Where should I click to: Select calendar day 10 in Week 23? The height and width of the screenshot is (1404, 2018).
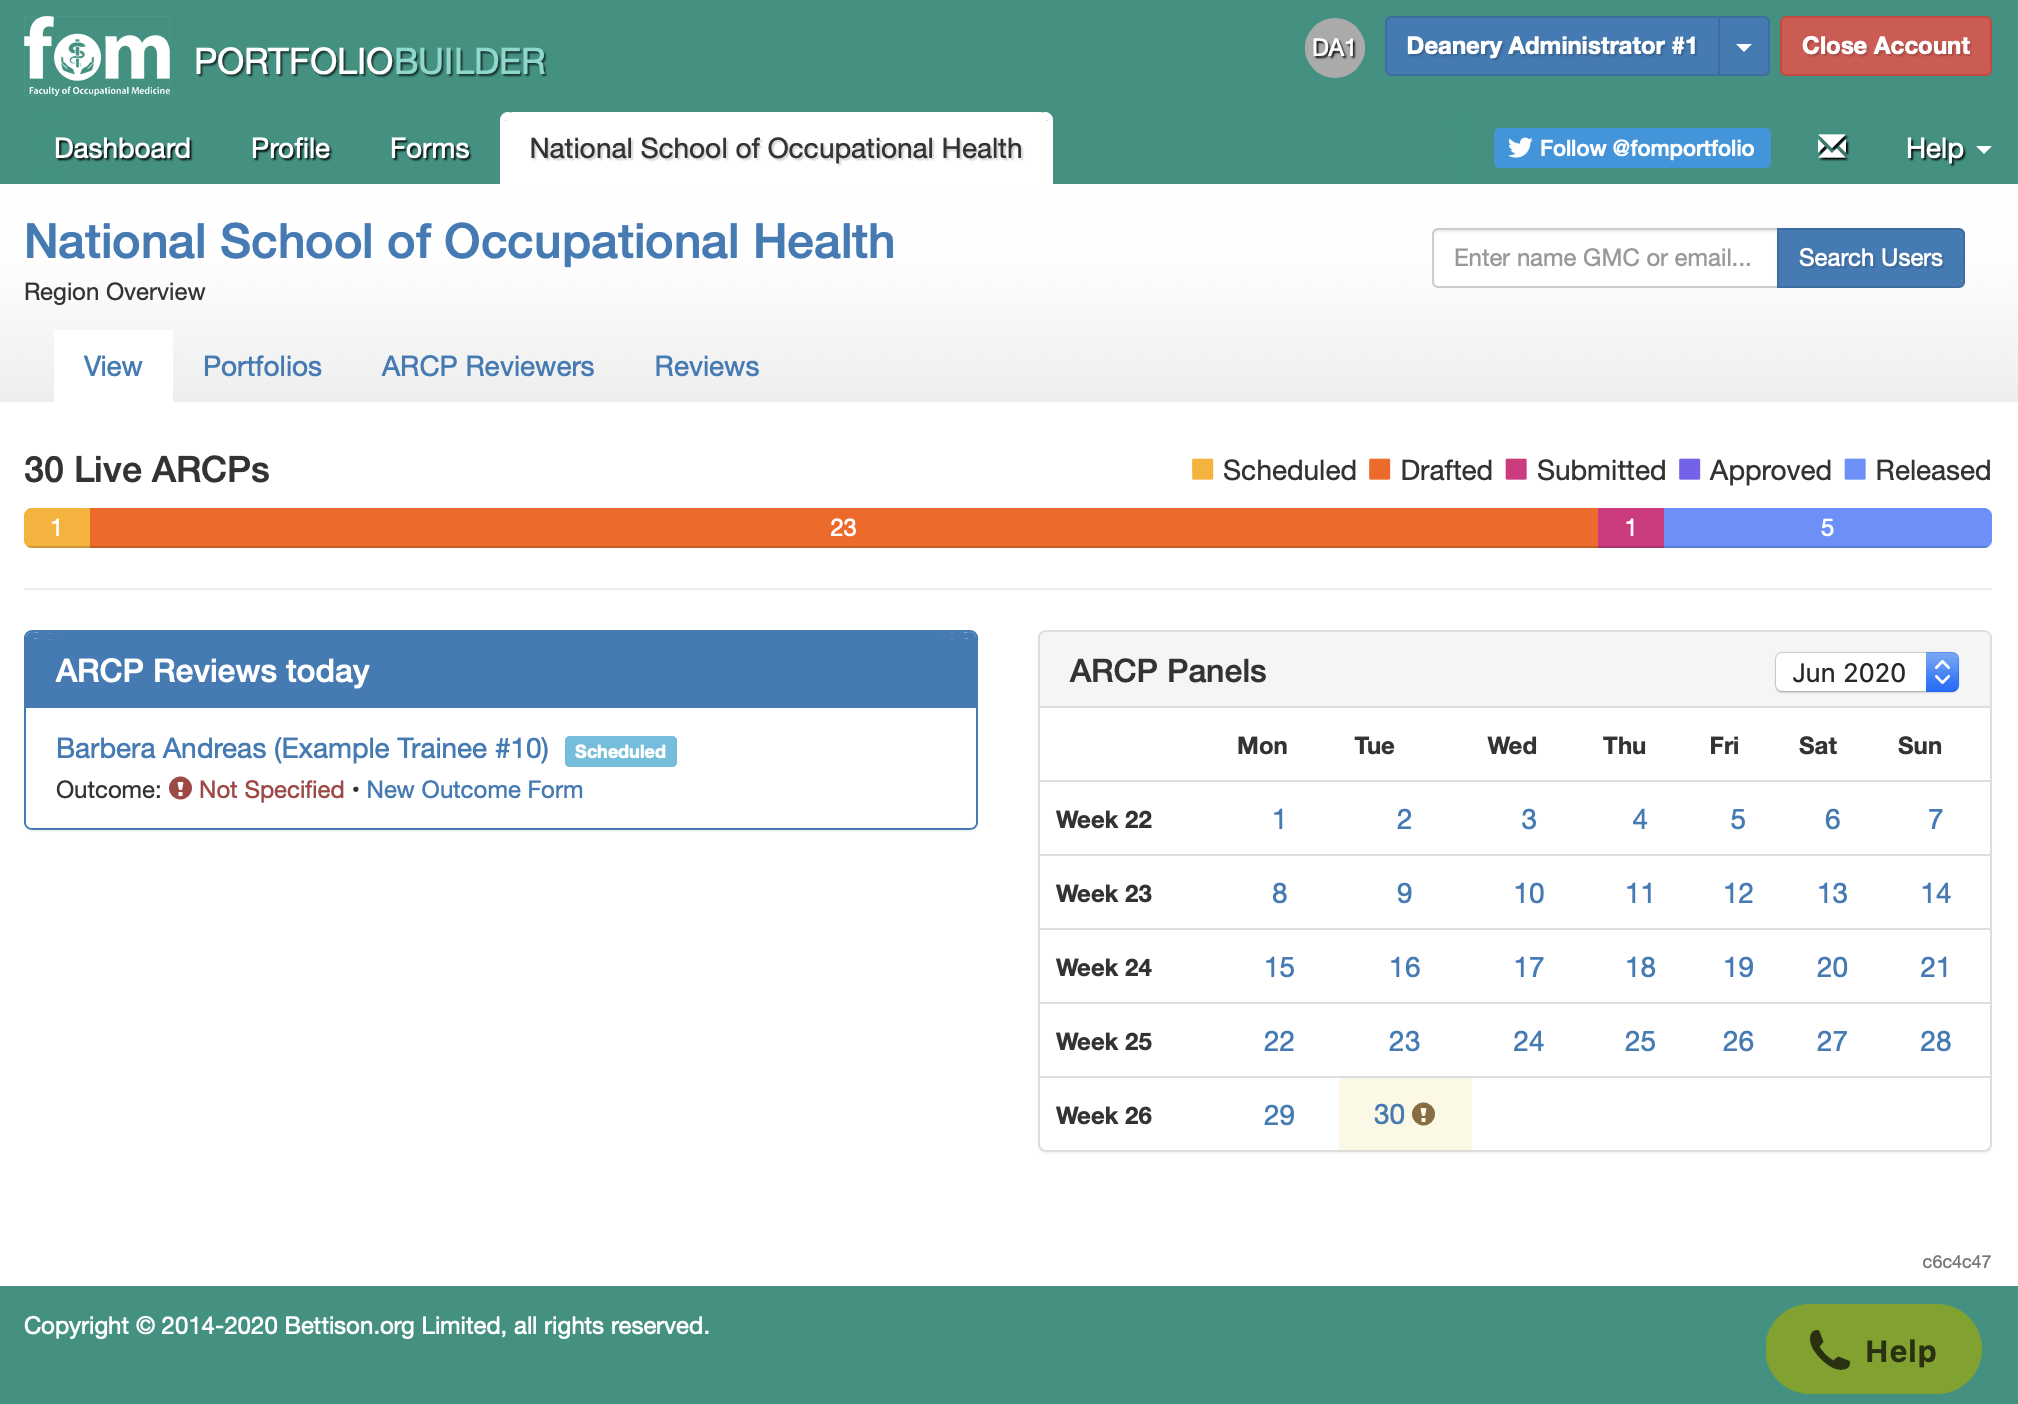[x=1529, y=893]
